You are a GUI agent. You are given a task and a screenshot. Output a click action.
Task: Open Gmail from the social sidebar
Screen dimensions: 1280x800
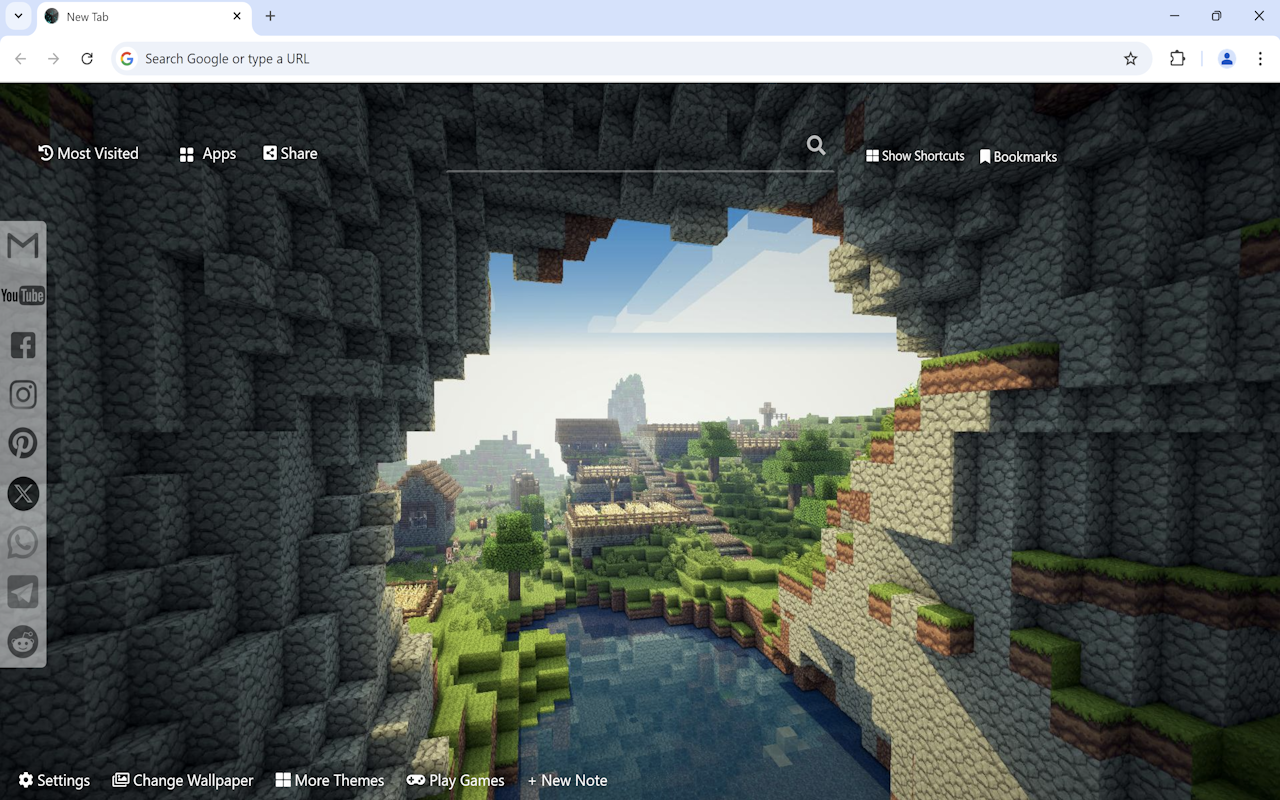tap(22, 246)
